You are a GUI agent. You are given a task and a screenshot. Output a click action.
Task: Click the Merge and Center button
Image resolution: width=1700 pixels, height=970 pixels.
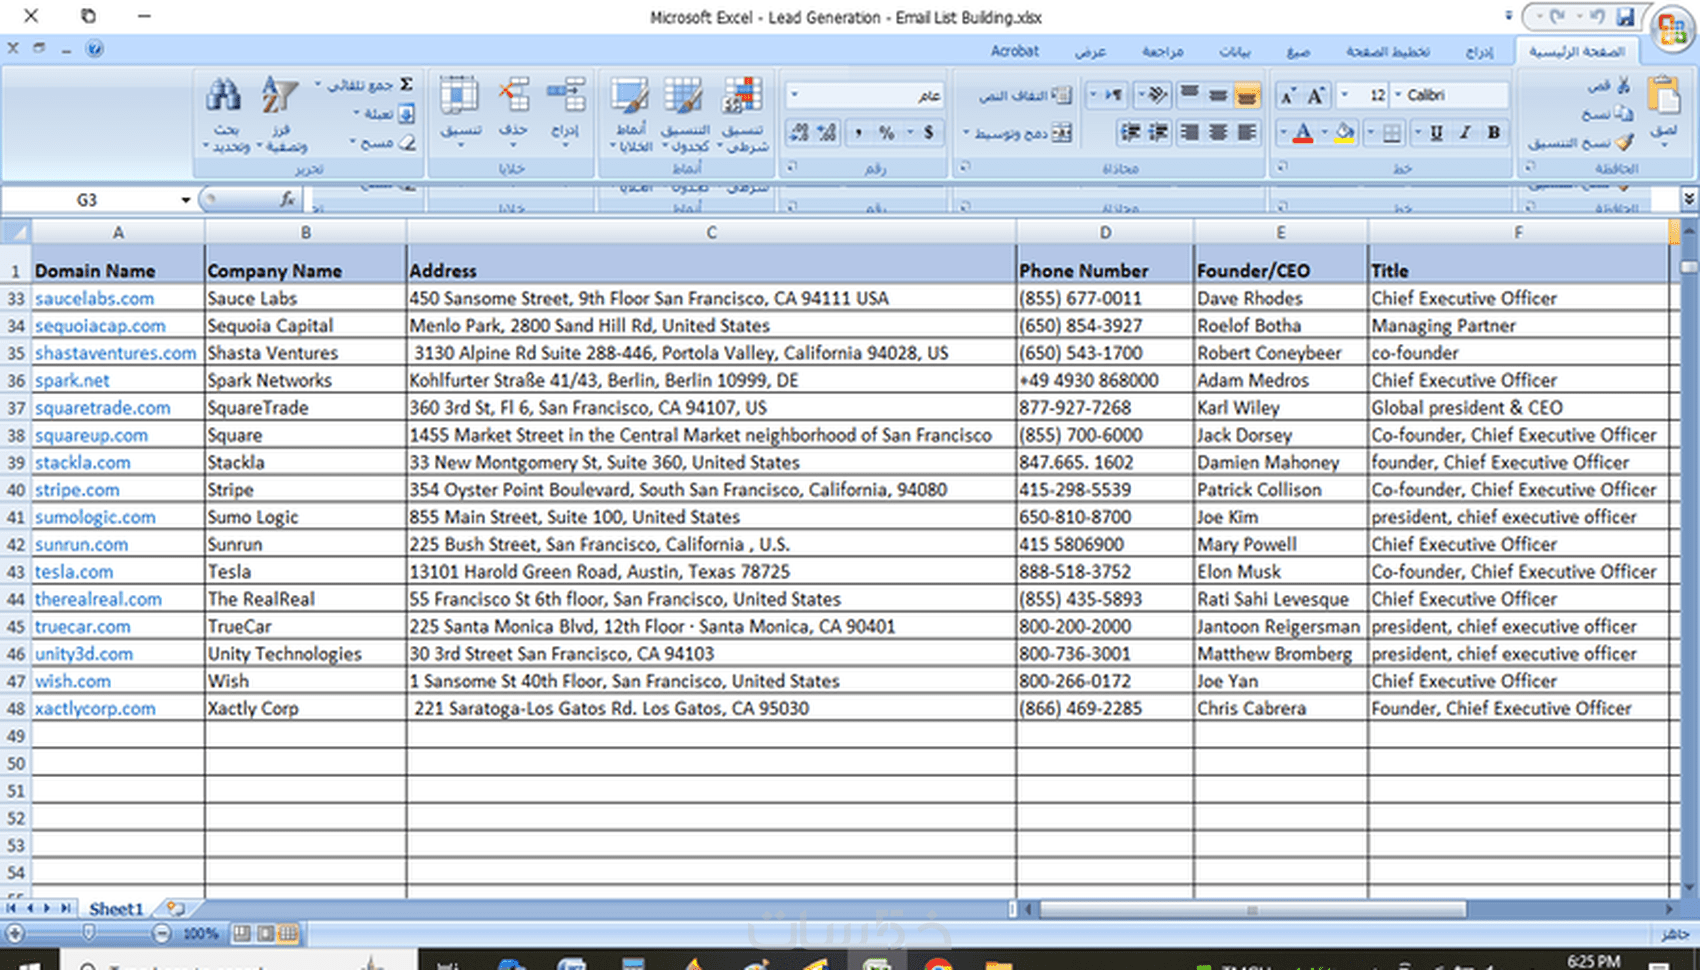(1016, 132)
